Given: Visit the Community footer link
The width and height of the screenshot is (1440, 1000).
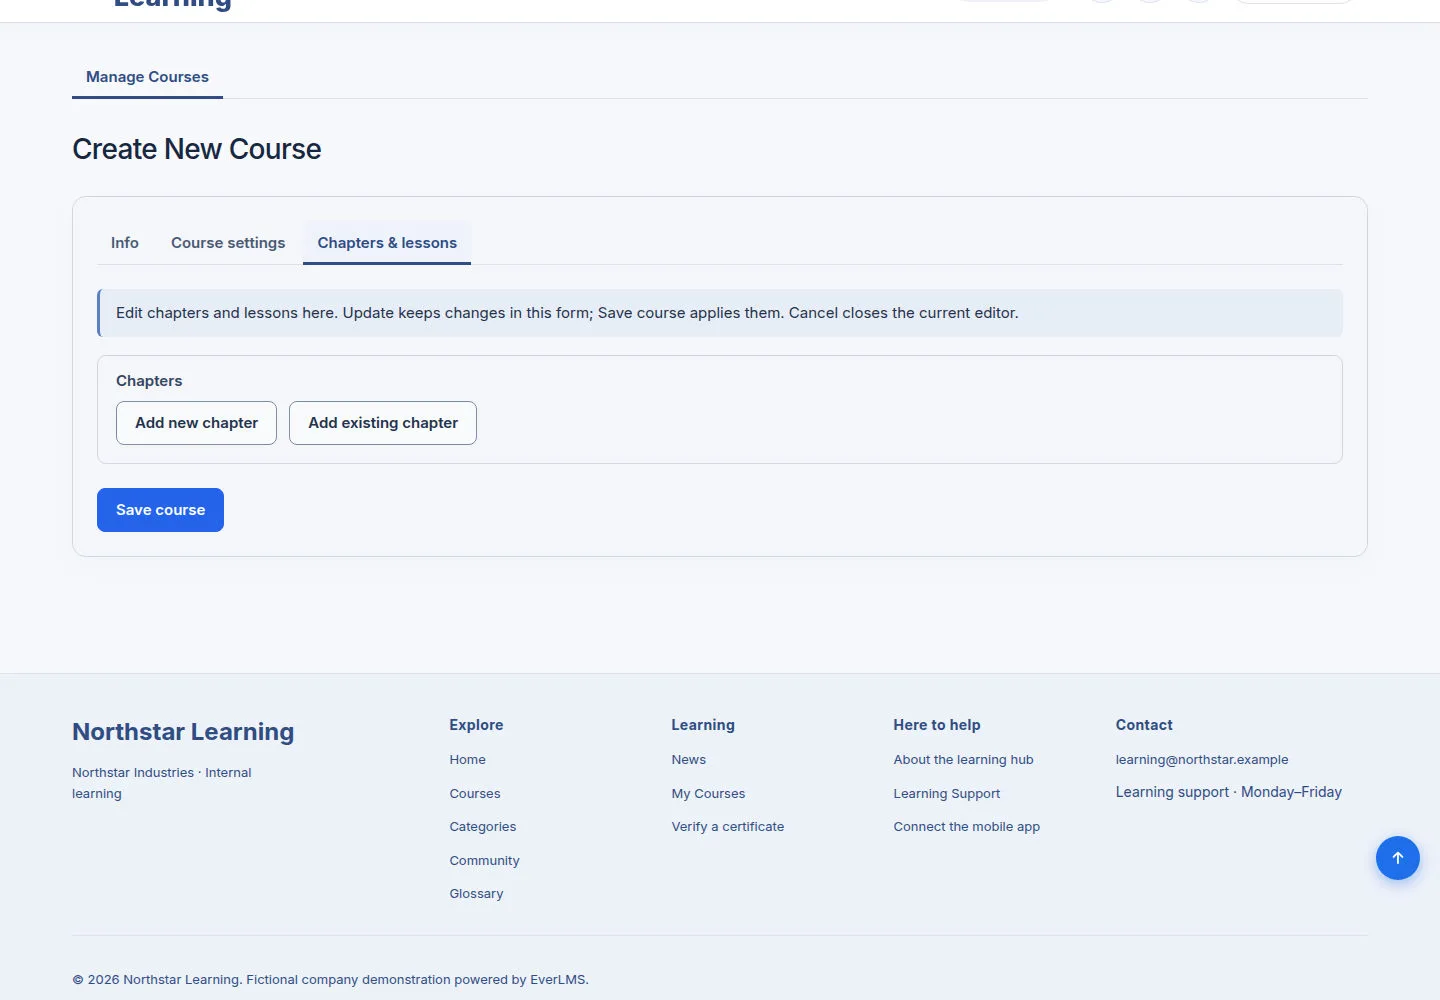Looking at the screenshot, I should click(484, 861).
